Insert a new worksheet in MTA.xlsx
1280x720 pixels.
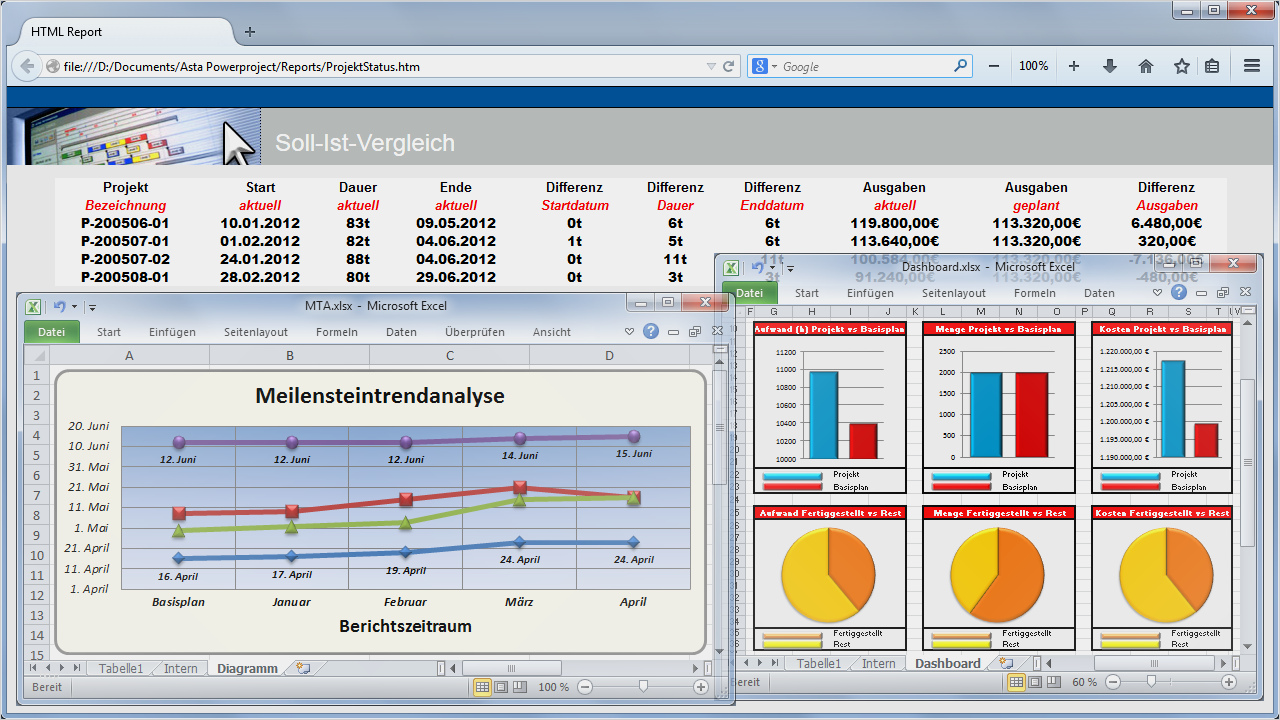pyautogui.click(x=302, y=668)
